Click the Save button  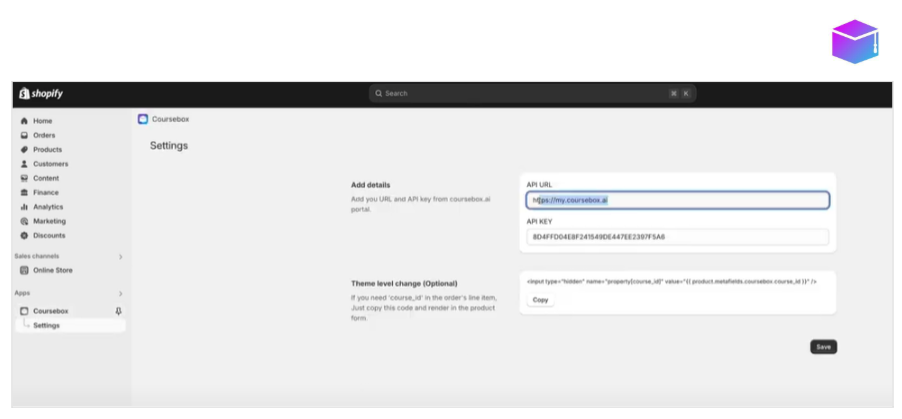coord(823,347)
